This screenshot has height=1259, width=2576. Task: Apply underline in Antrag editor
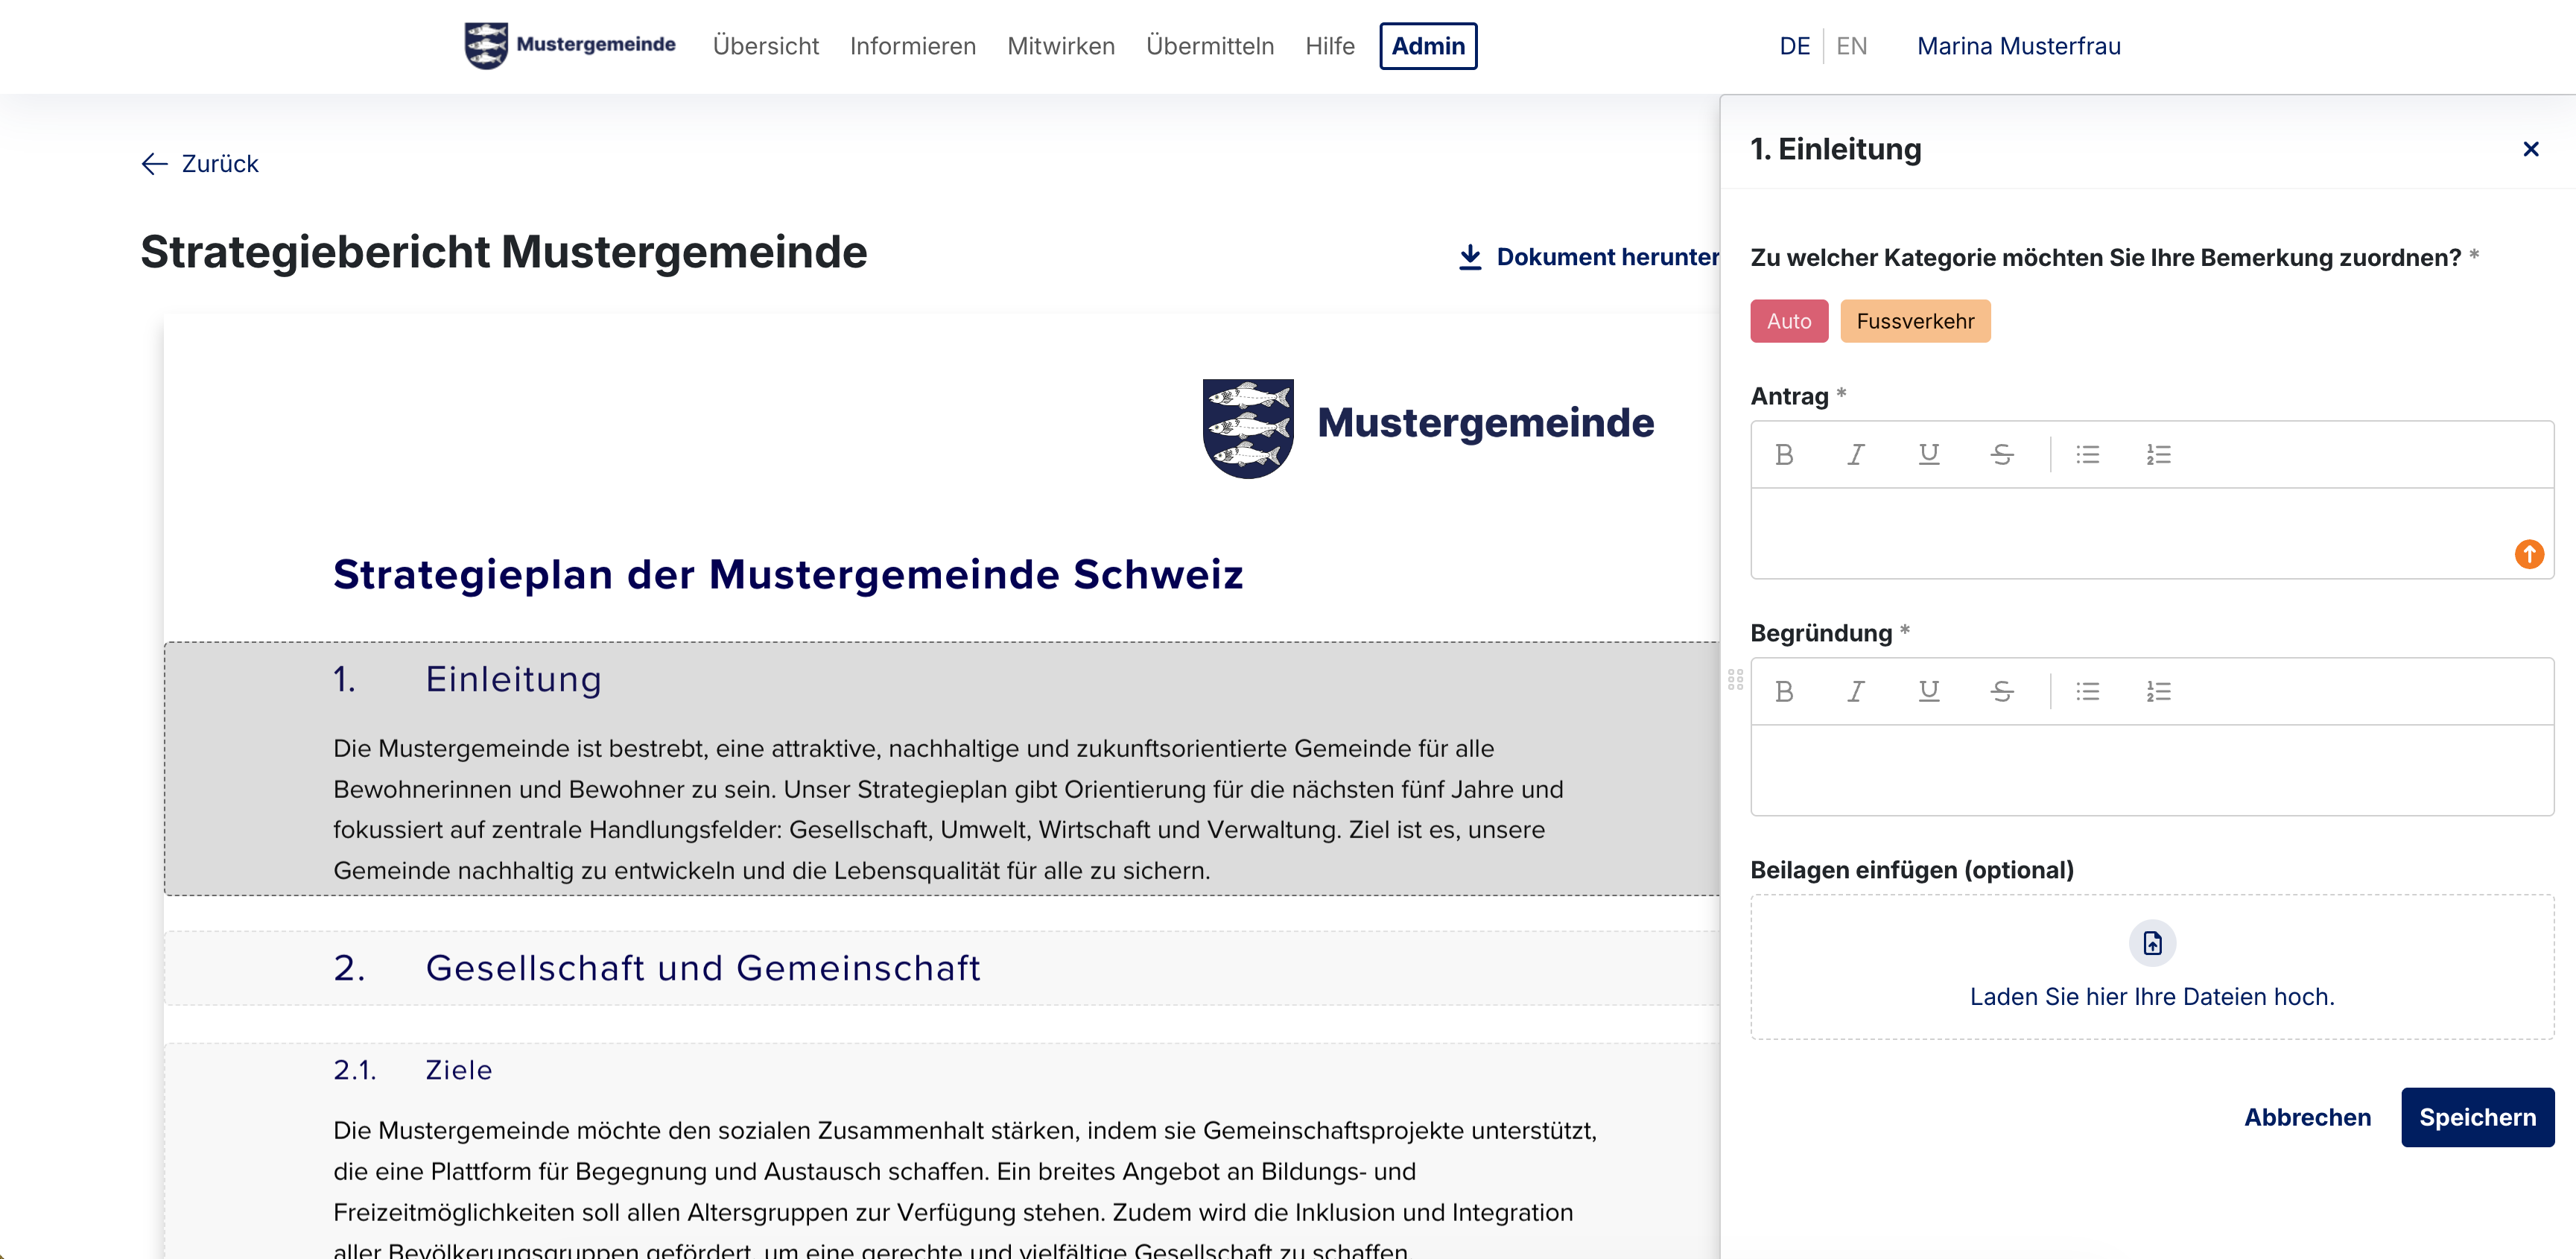pyautogui.click(x=1929, y=455)
